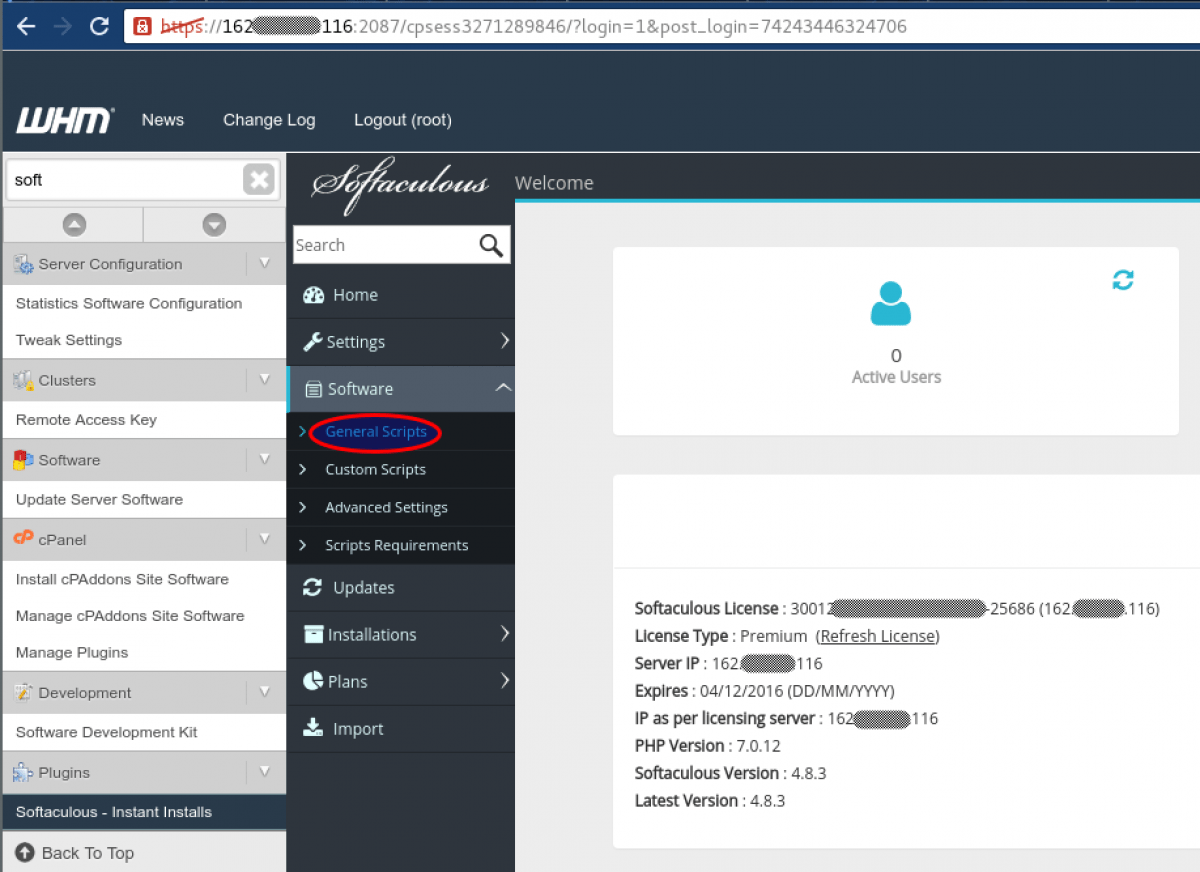The width and height of the screenshot is (1200, 872).
Task: Open the News menu item
Action: (162, 119)
